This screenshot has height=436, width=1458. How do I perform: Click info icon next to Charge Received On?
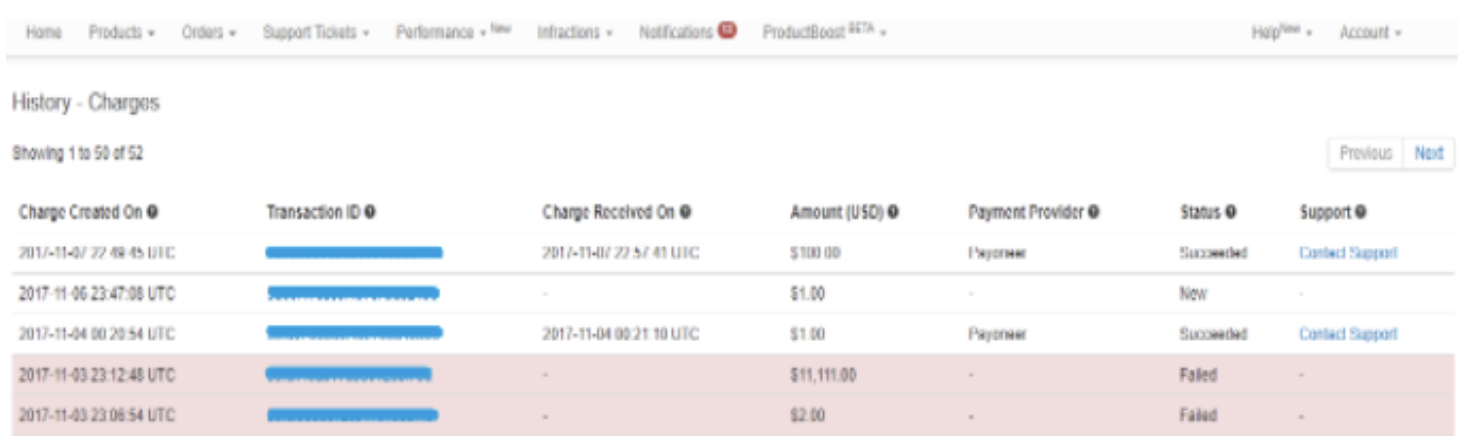coord(686,213)
